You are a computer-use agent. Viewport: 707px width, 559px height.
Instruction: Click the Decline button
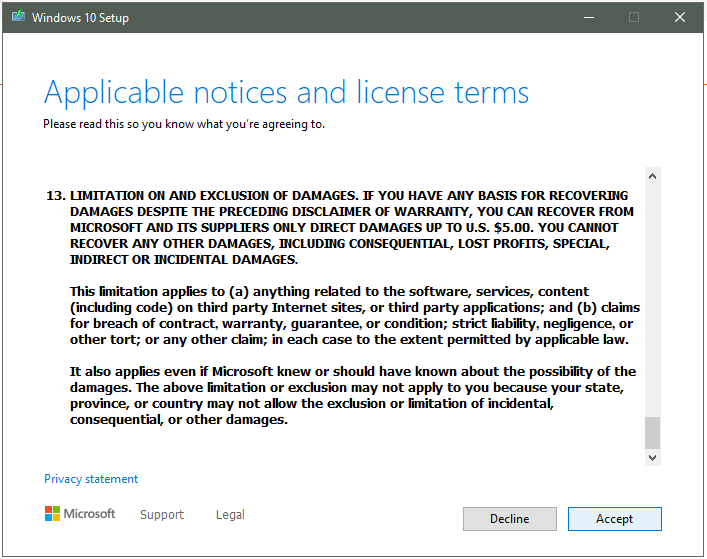(x=510, y=519)
